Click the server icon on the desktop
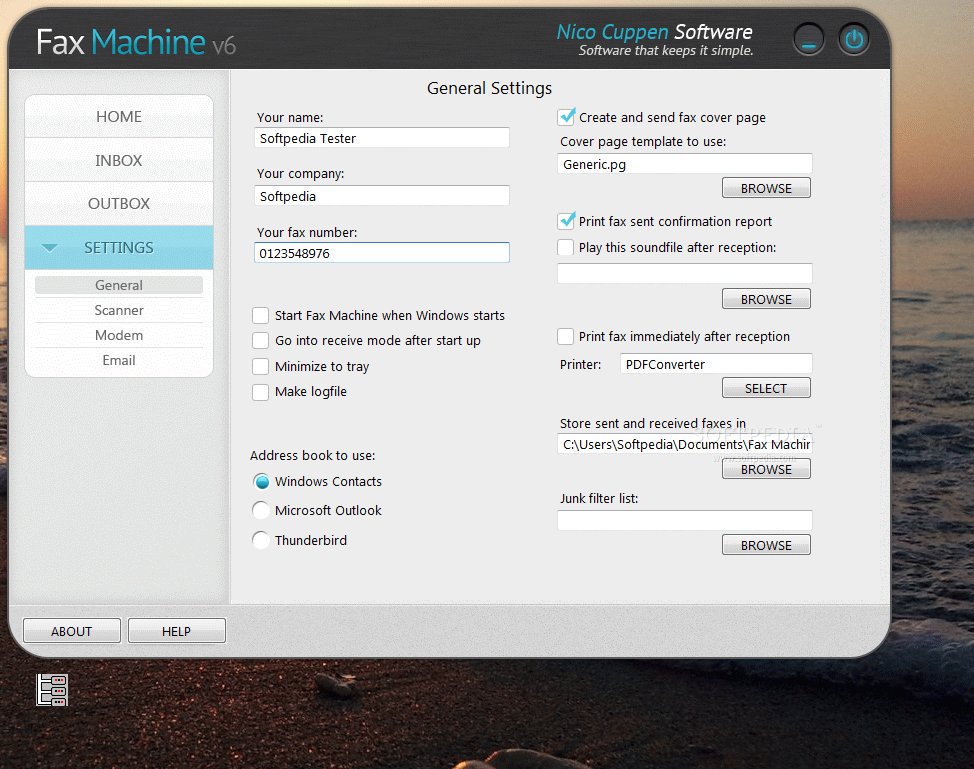Screen dimensions: 974x769 (52, 689)
